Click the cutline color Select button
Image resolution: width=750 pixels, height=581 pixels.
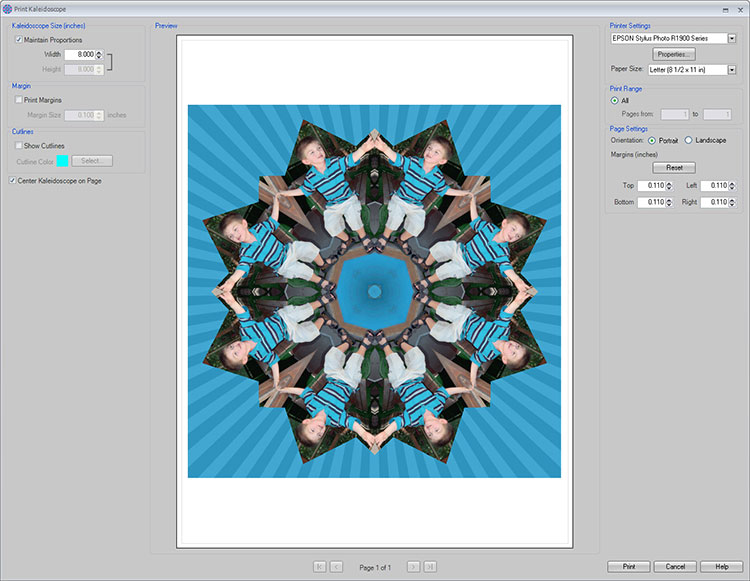pos(92,161)
